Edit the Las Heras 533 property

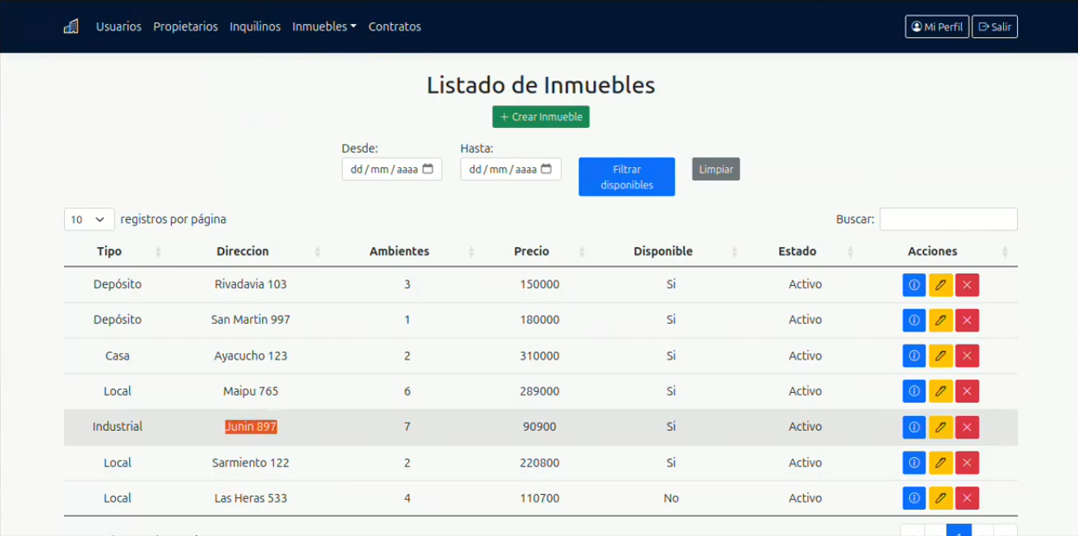(x=940, y=499)
